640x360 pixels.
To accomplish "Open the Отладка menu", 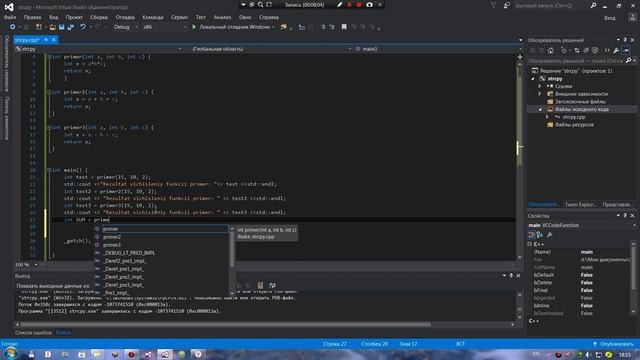I will pos(125,17).
